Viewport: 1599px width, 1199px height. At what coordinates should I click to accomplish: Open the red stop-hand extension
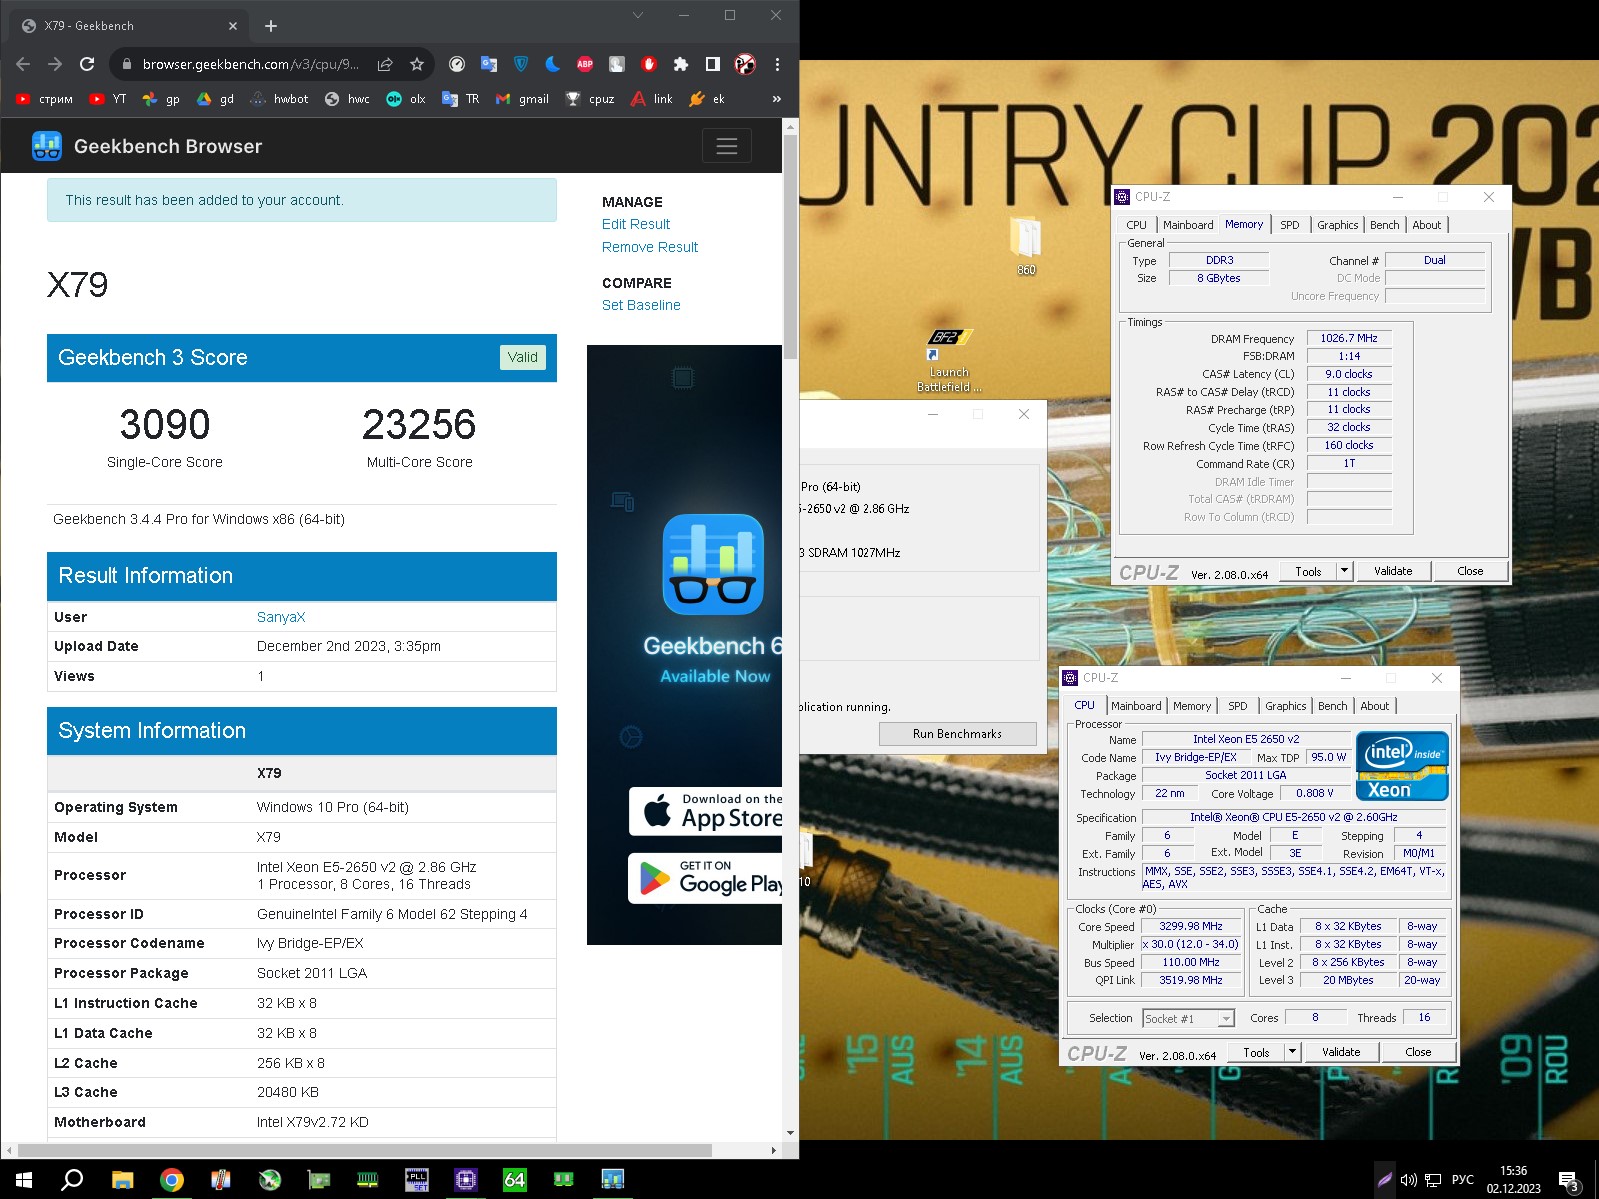649,64
